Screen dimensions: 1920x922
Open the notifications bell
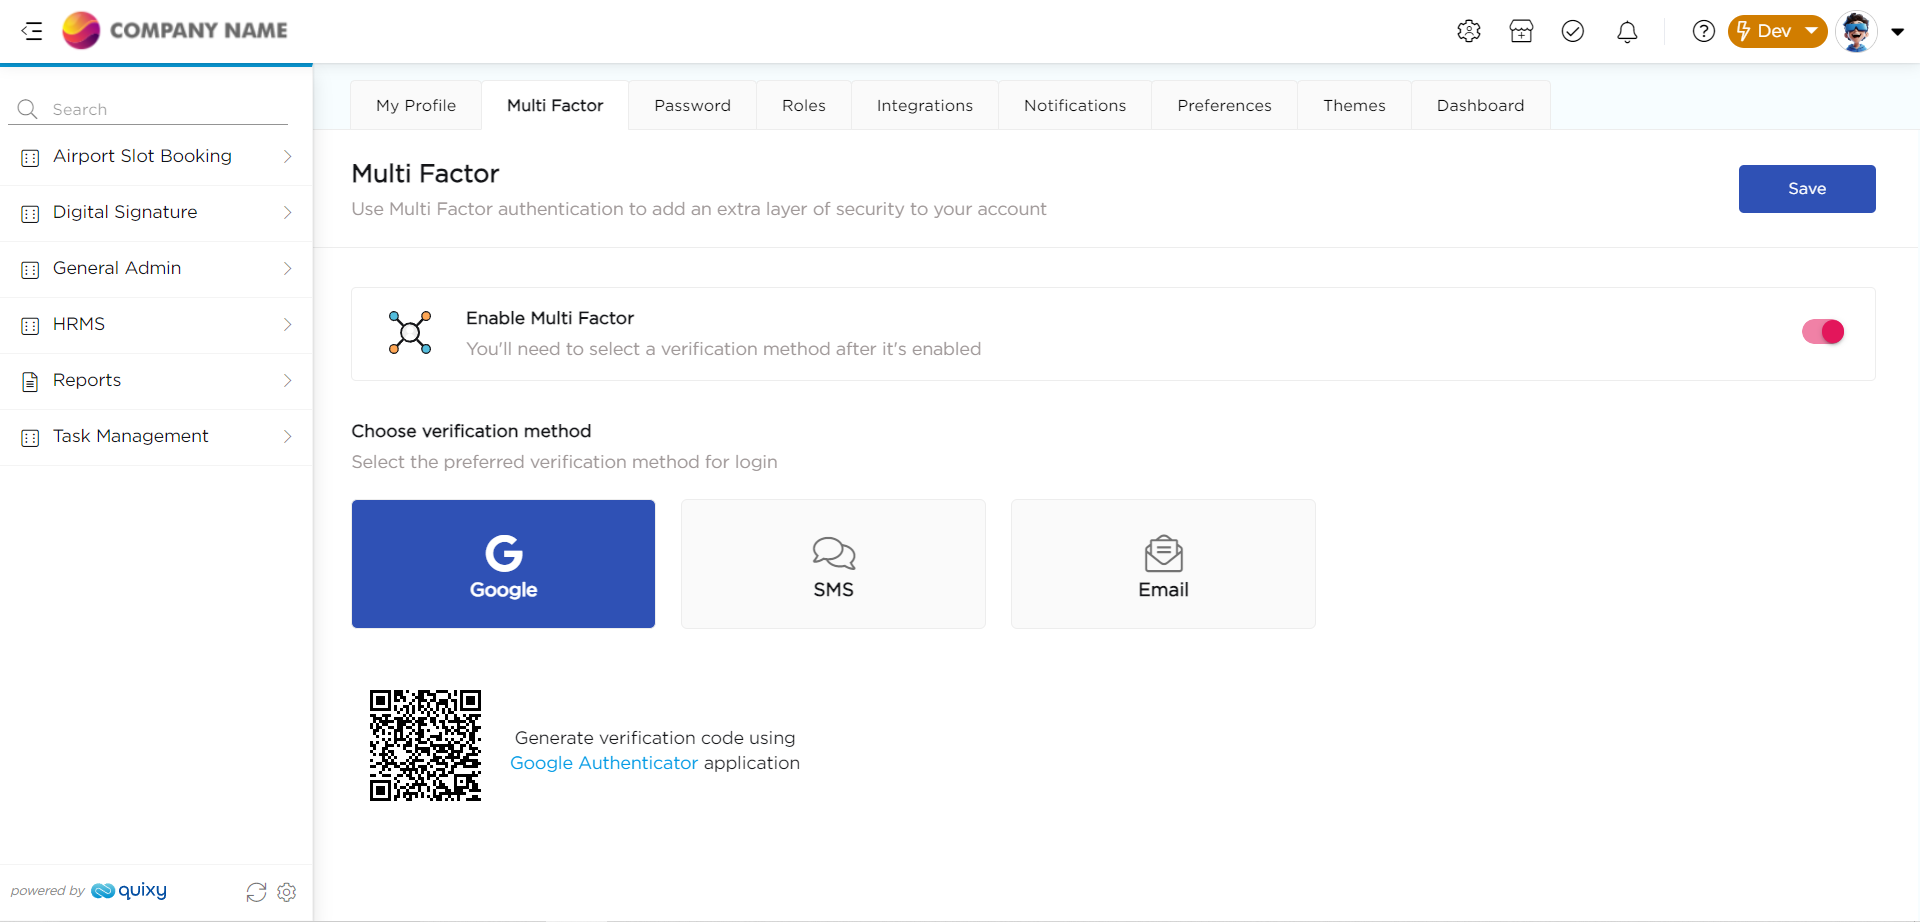1627,32
